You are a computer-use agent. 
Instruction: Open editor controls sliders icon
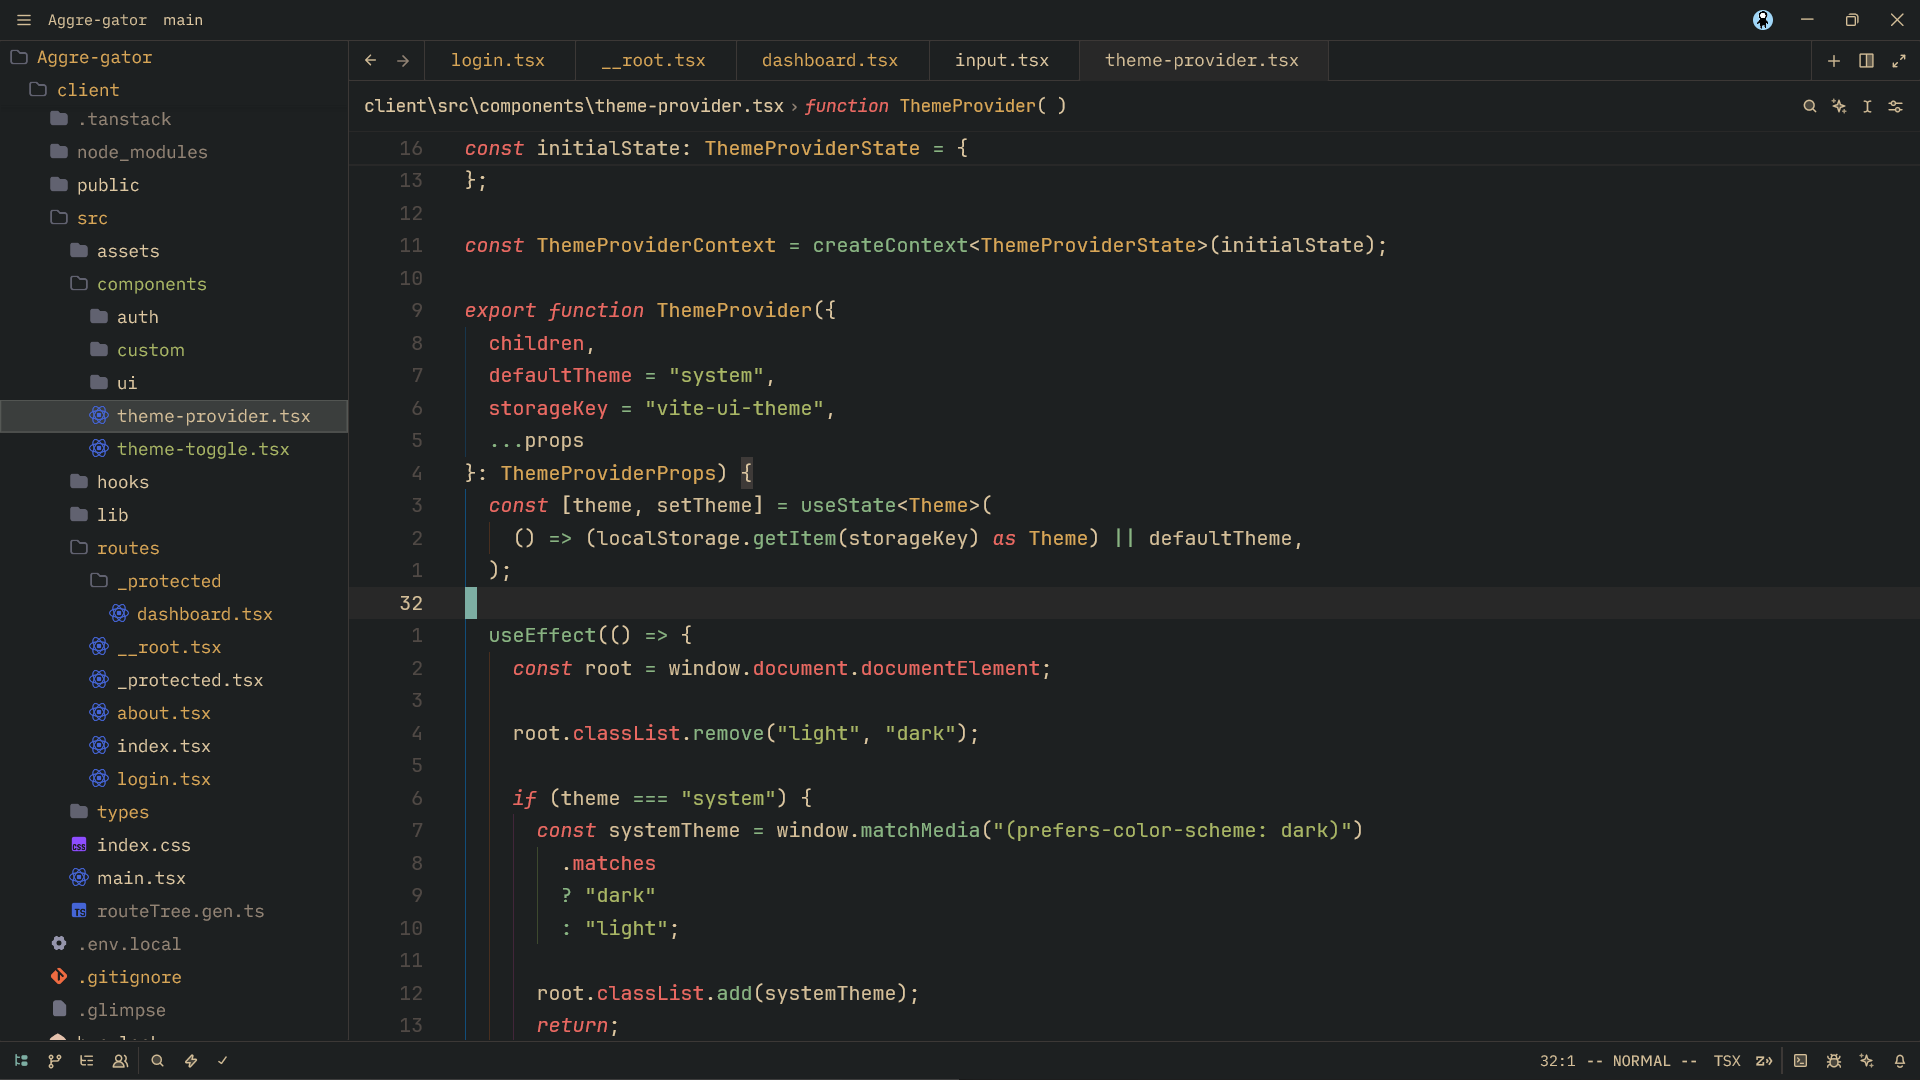tap(1895, 106)
